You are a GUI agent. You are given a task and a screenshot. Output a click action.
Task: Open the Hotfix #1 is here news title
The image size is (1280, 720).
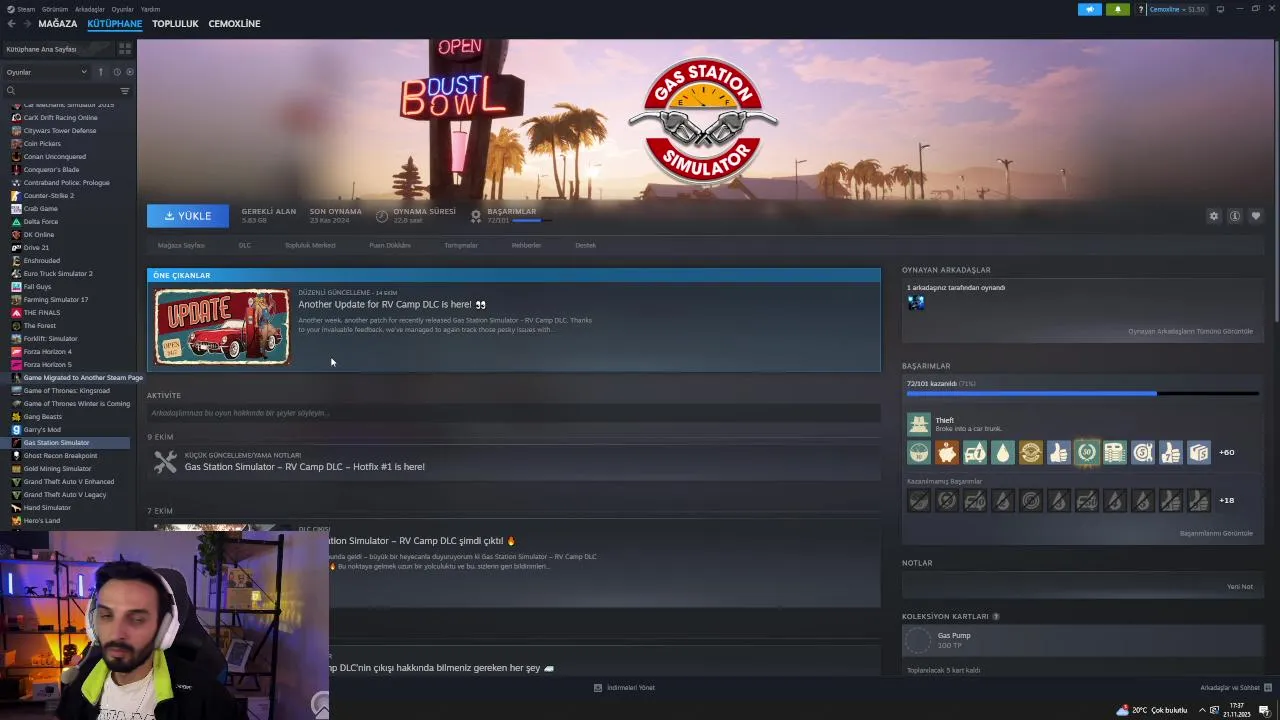coord(305,467)
